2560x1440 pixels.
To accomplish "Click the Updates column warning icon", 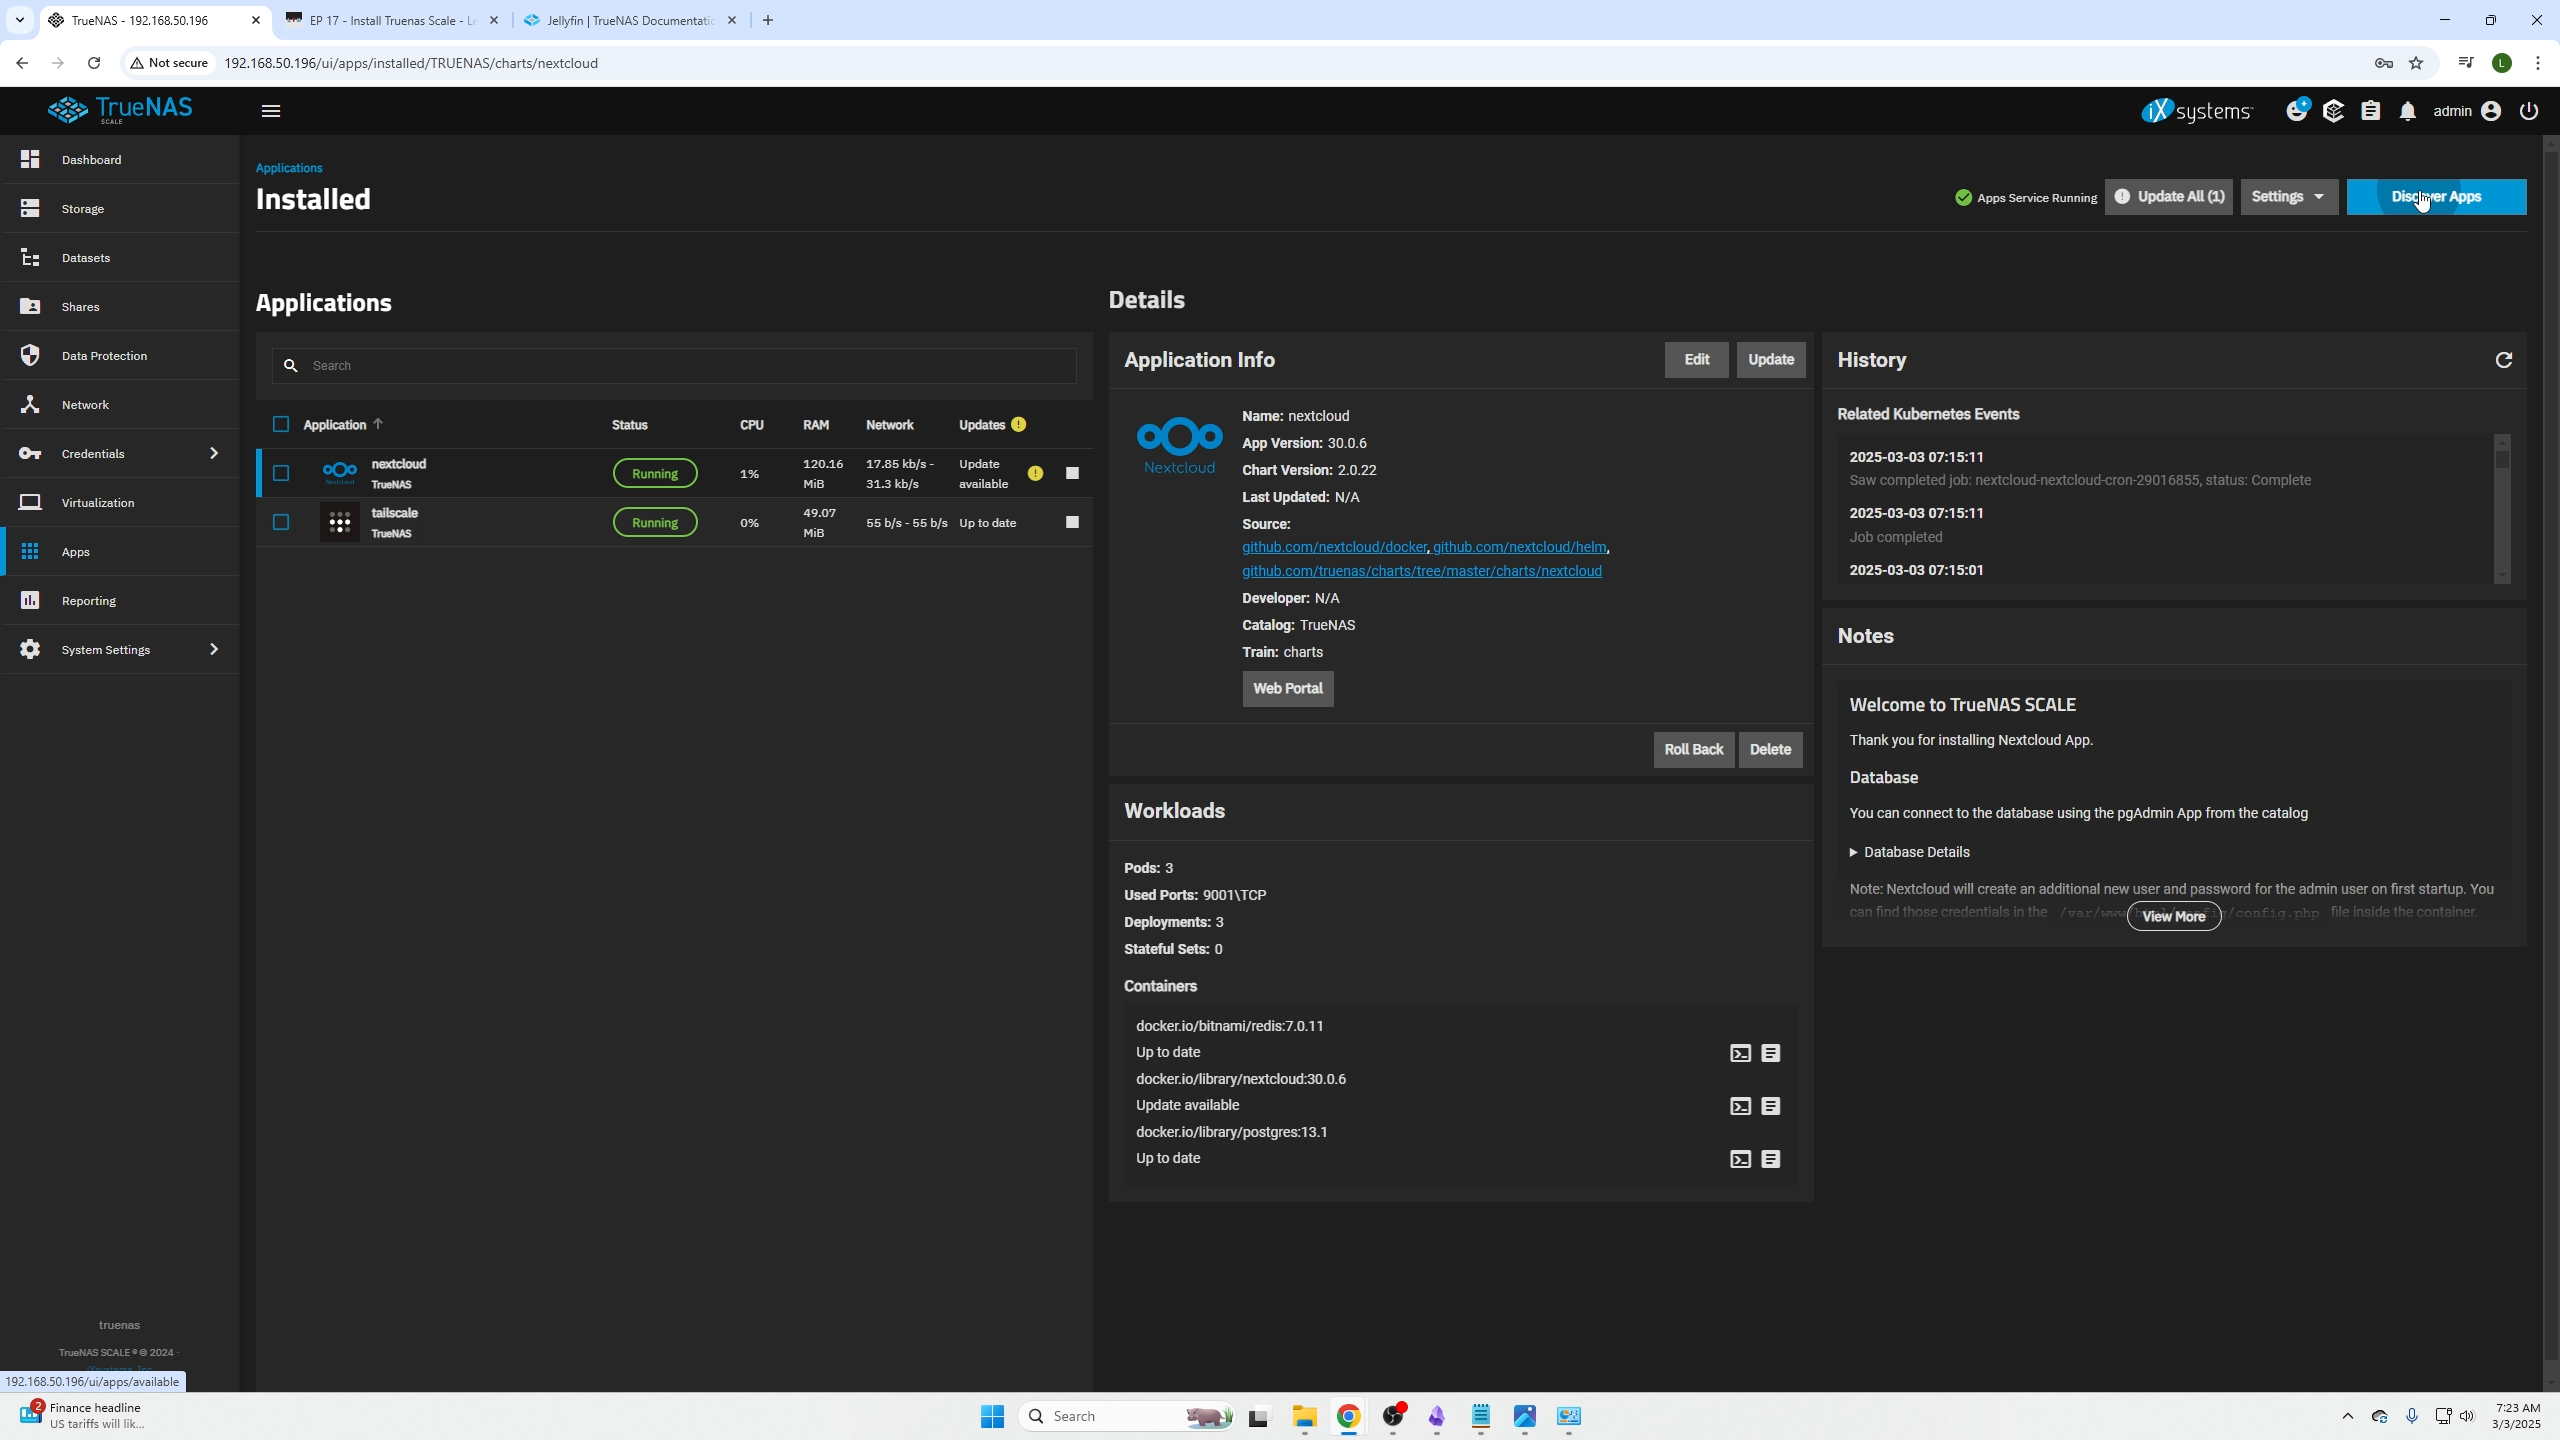I will (x=1018, y=424).
